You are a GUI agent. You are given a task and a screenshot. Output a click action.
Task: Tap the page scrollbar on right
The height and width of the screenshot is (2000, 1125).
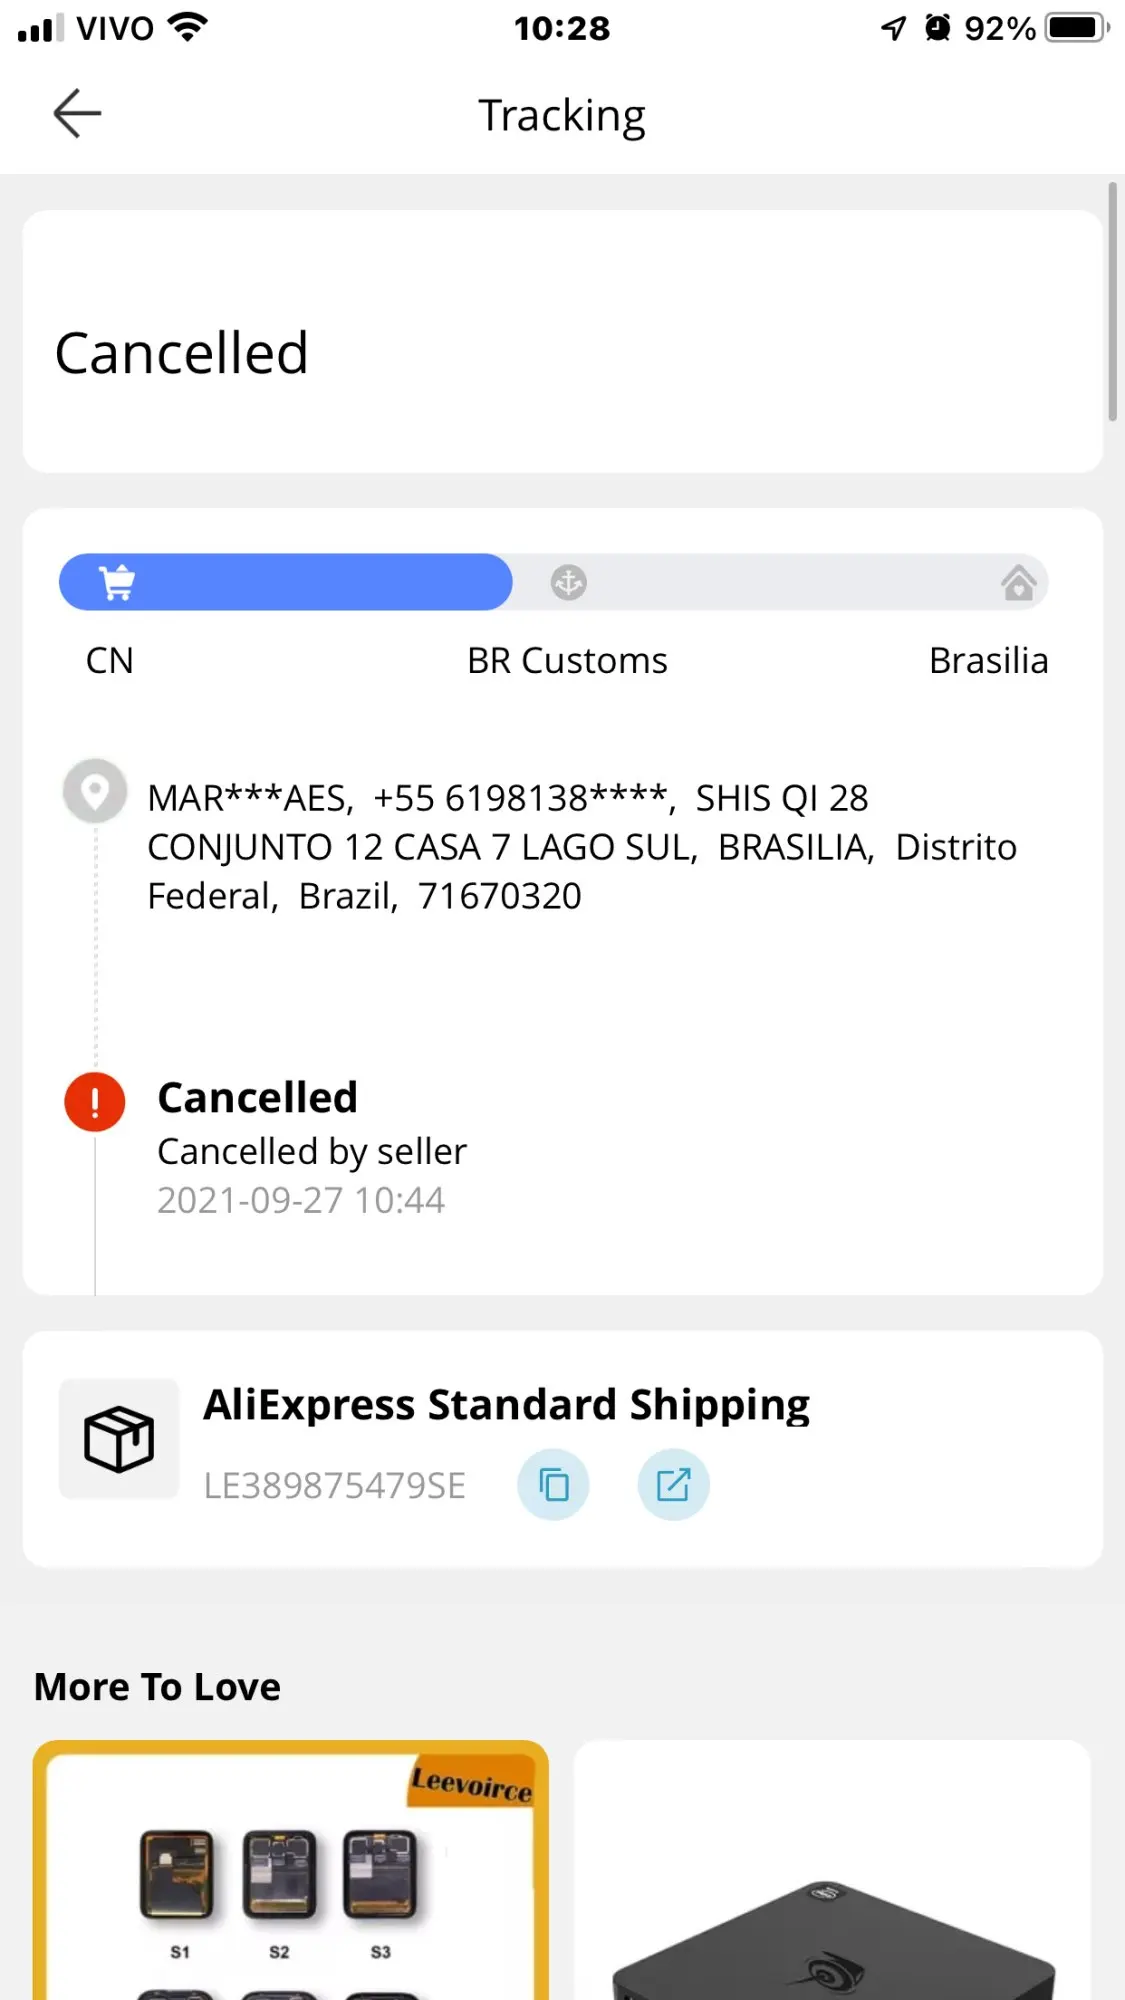(1112, 302)
